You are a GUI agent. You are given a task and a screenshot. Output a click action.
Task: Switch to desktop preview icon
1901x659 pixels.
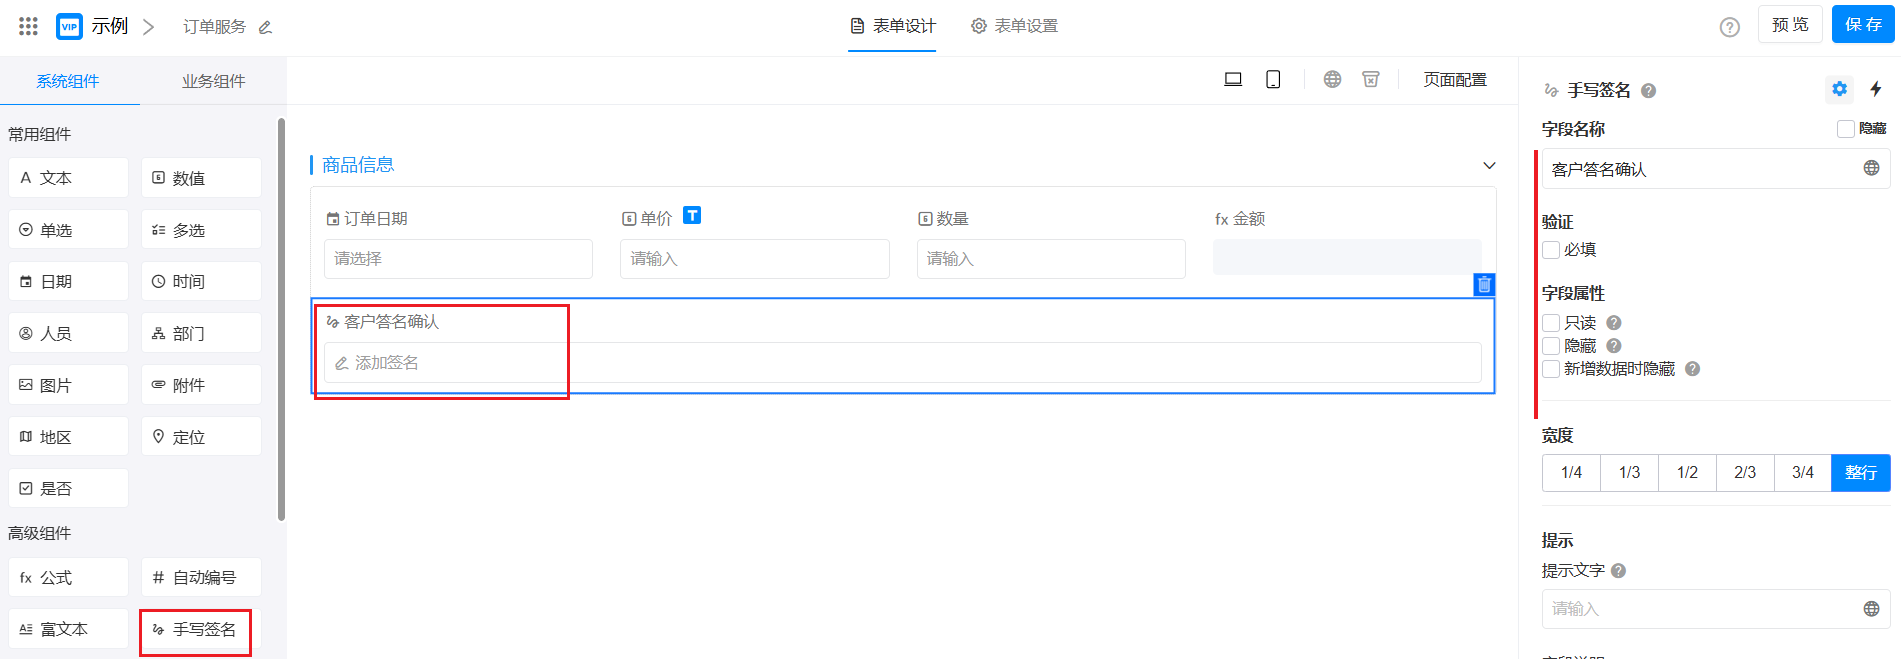(x=1233, y=80)
